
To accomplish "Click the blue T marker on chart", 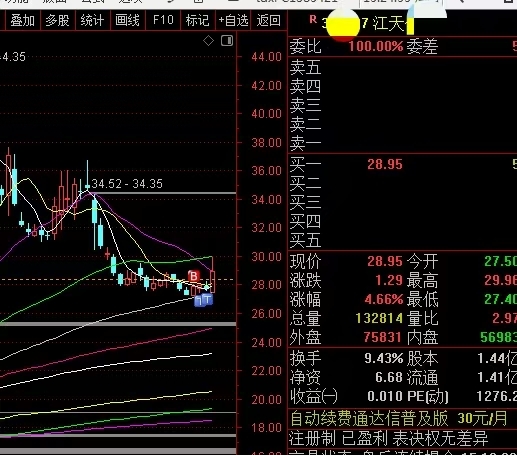I will coord(207,299).
